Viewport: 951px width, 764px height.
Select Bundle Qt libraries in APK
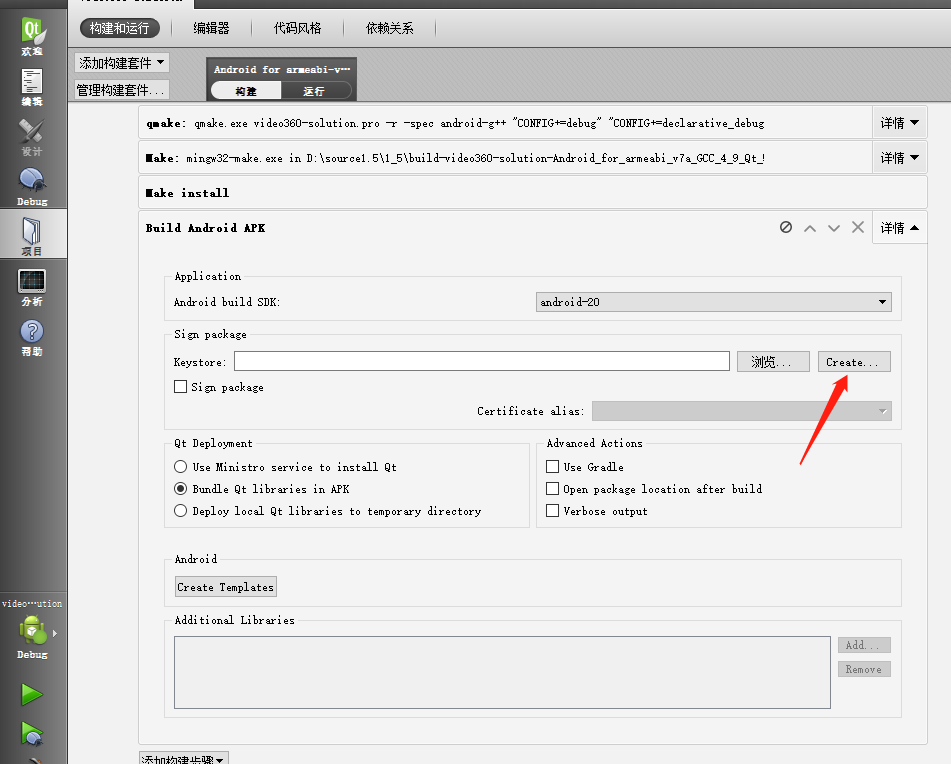(180, 489)
